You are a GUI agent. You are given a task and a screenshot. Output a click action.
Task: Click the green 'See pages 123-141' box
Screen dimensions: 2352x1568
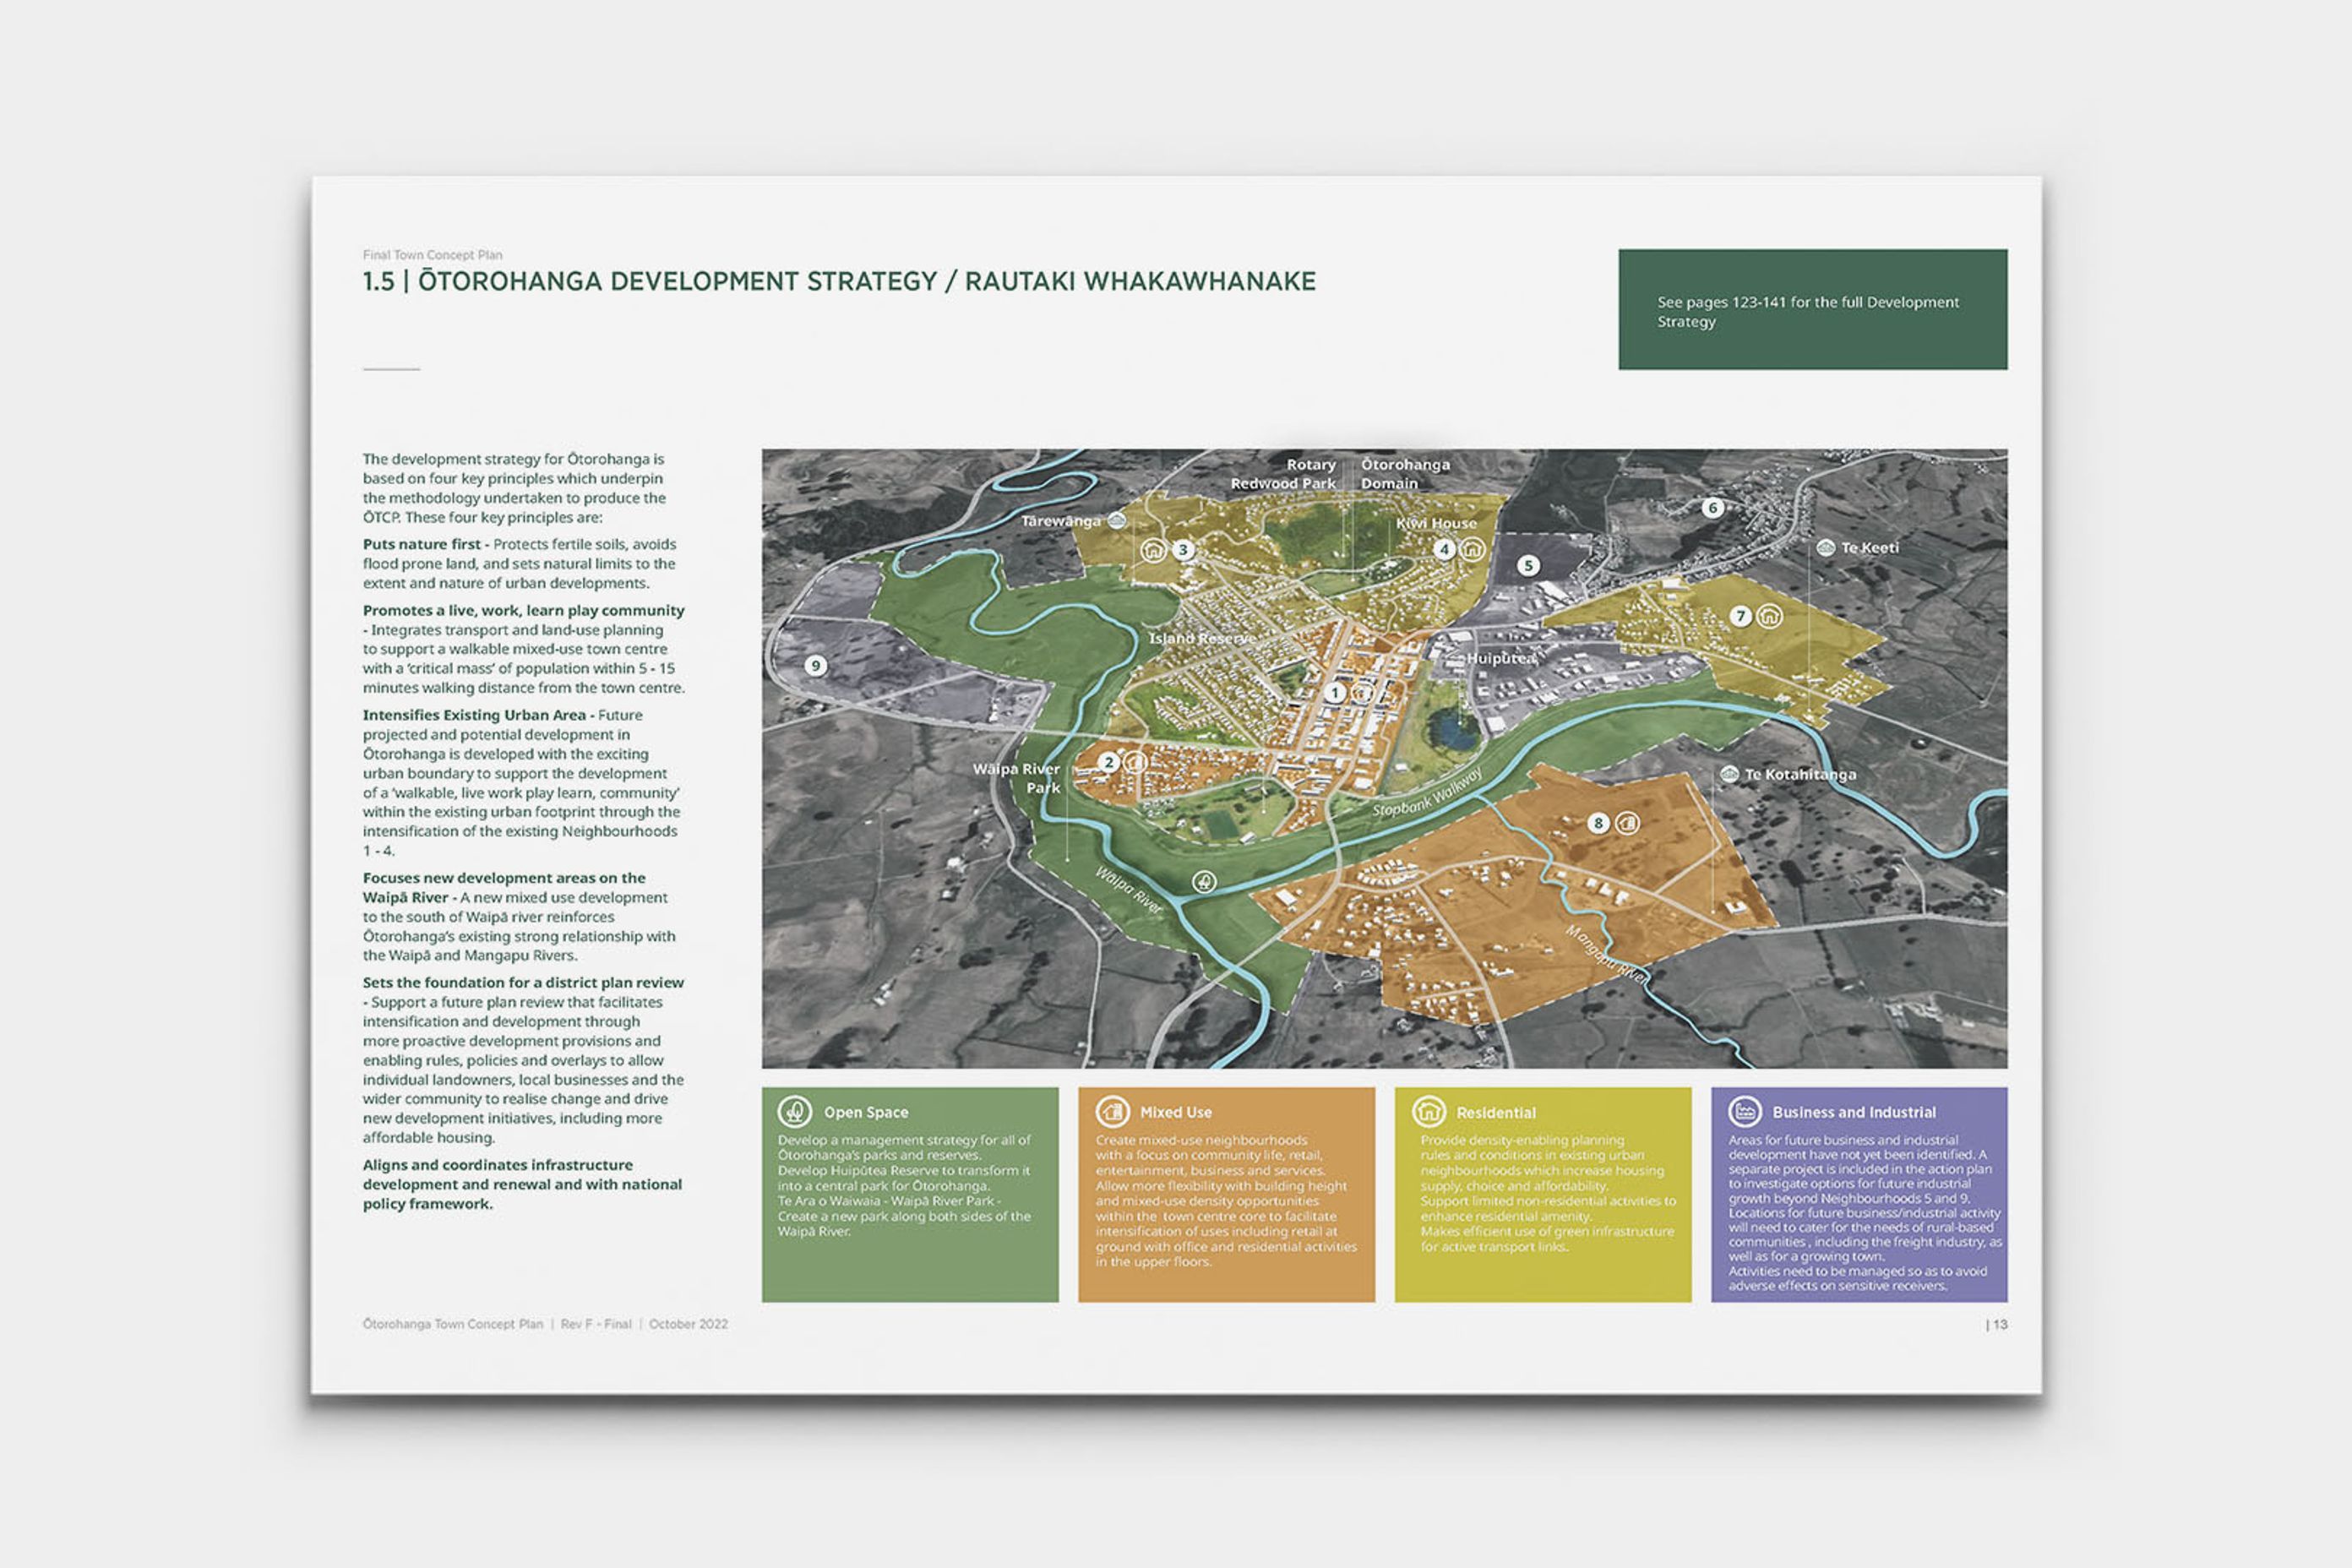[x=1812, y=309]
